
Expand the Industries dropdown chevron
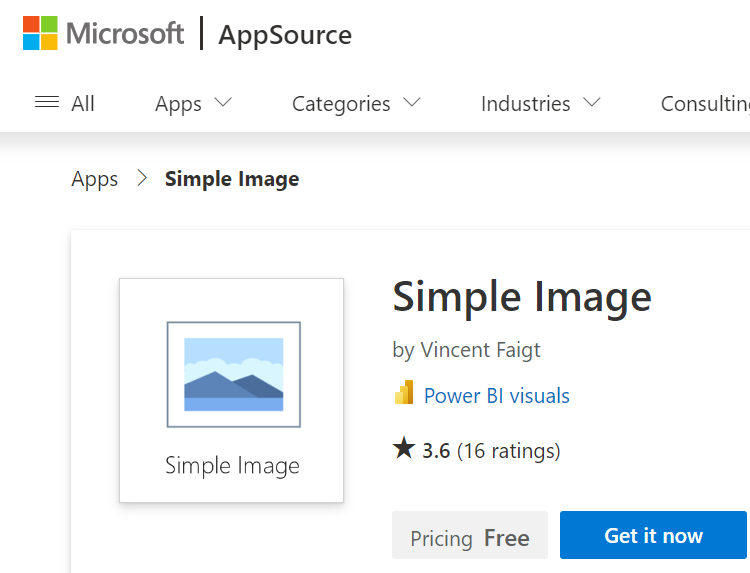(592, 102)
